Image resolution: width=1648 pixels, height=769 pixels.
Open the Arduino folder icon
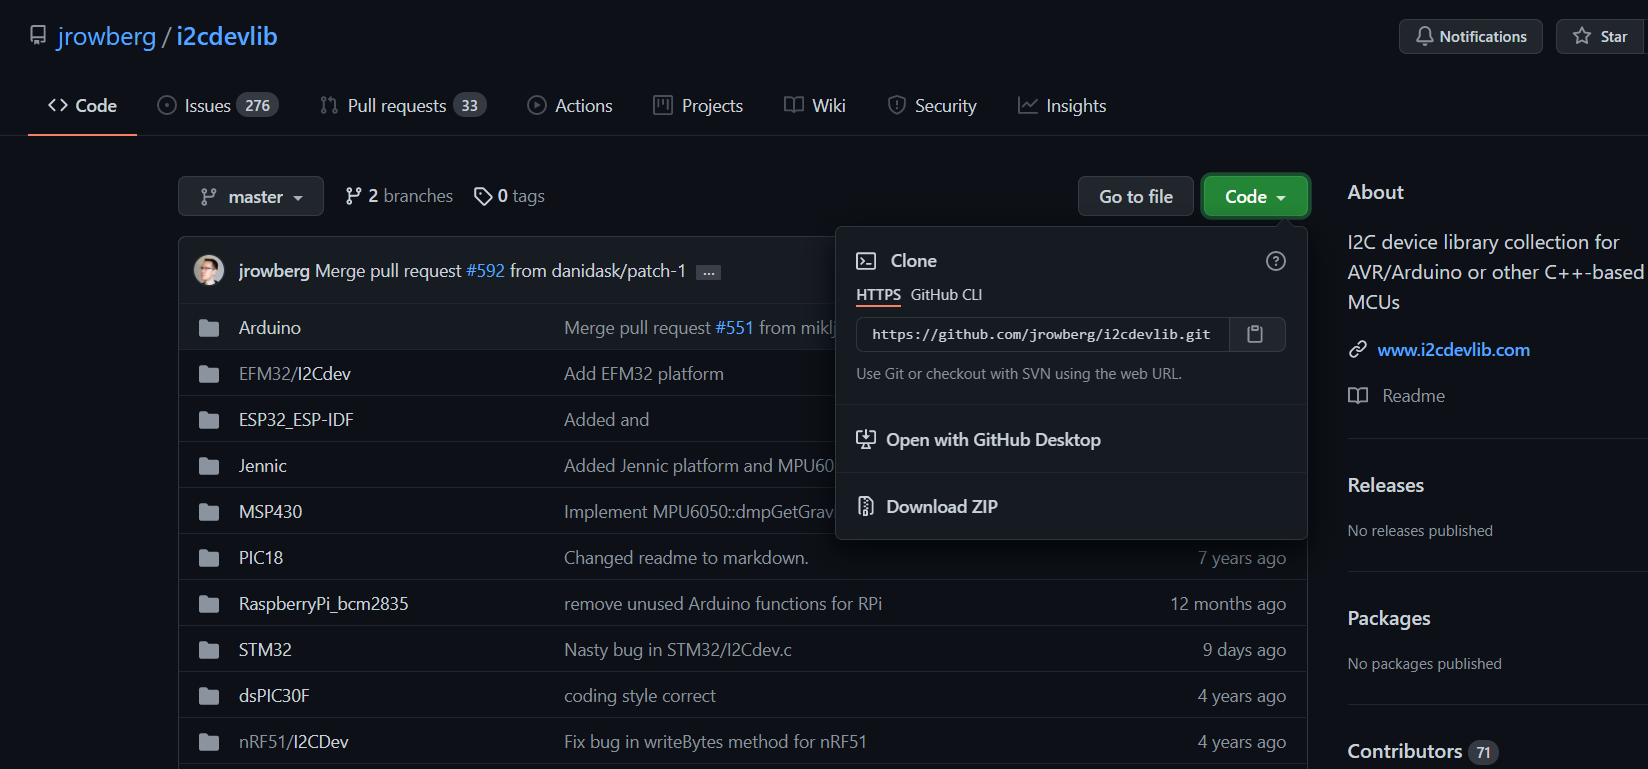coord(209,328)
